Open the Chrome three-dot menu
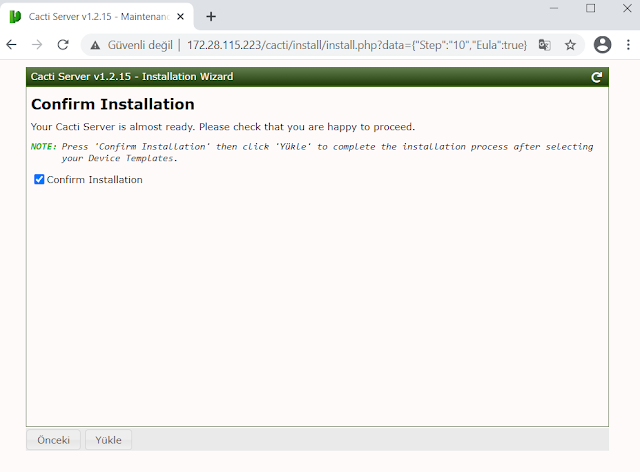Viewport: 640px width, 472px height. (x=628, y=45)
